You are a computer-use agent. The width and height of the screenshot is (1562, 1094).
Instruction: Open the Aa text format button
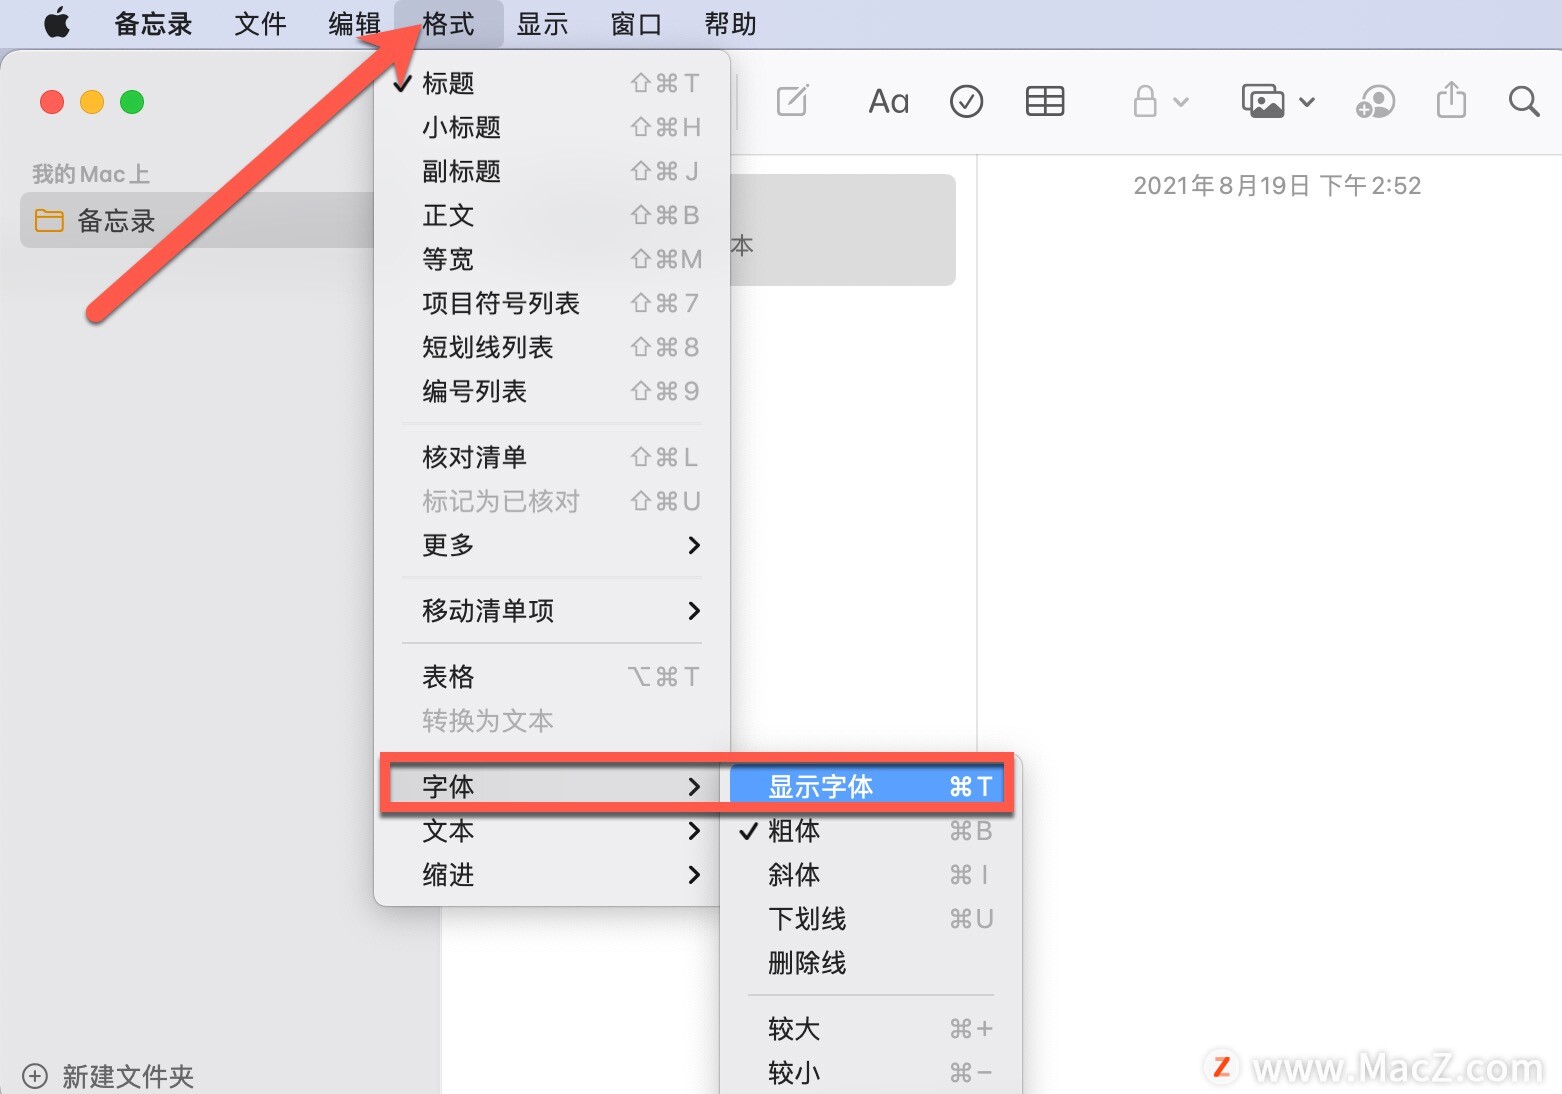[x=888, y=101]
